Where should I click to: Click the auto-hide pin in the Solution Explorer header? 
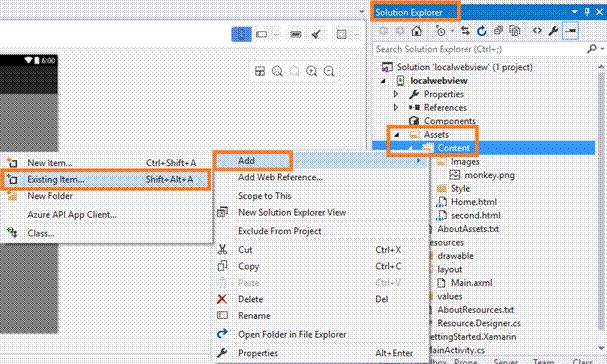point(587,12)
